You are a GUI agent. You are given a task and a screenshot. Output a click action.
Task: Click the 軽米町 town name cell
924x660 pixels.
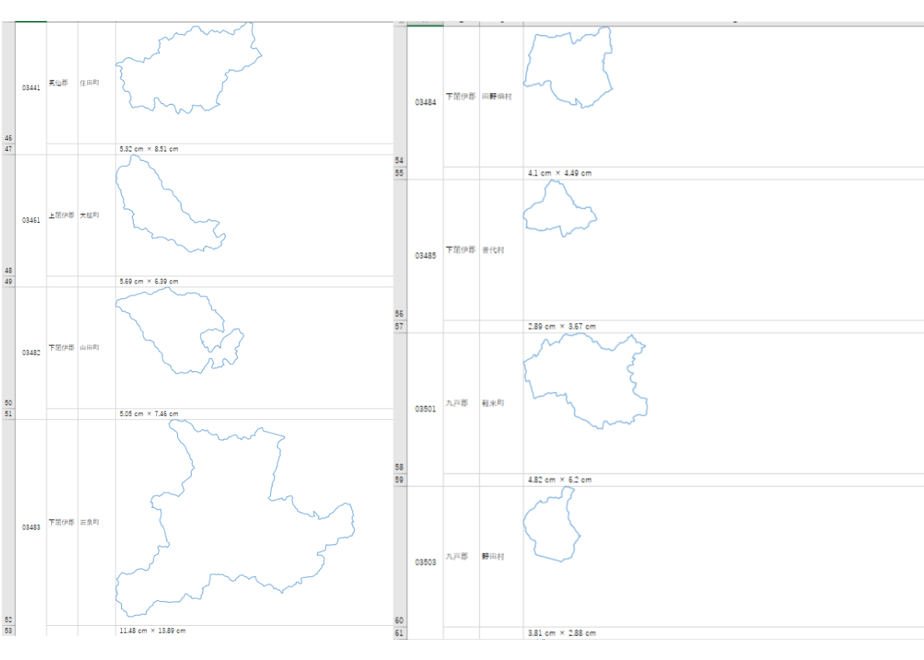(501, 403)
